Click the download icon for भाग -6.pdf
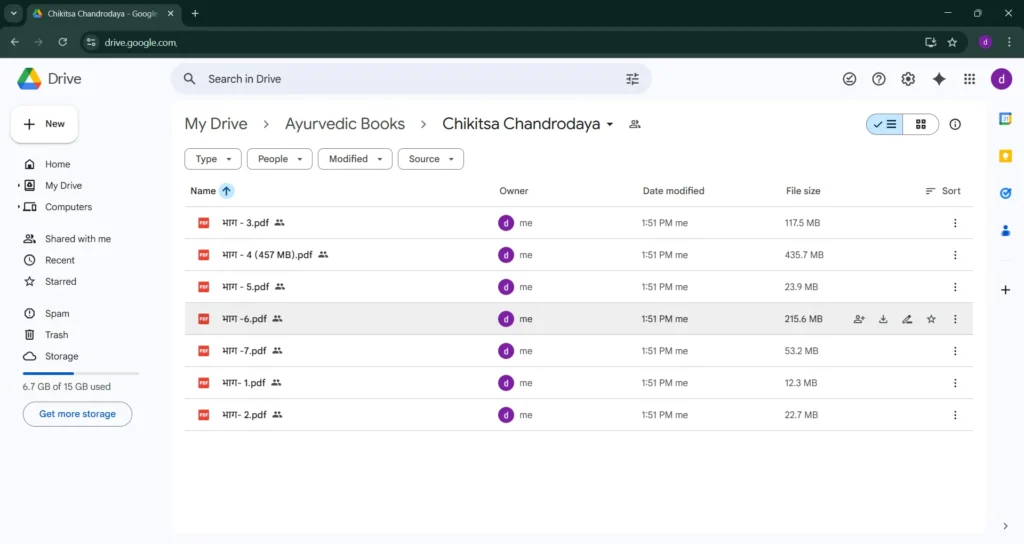The height and width of the screenshot is (544, 1024). [883, 319]
